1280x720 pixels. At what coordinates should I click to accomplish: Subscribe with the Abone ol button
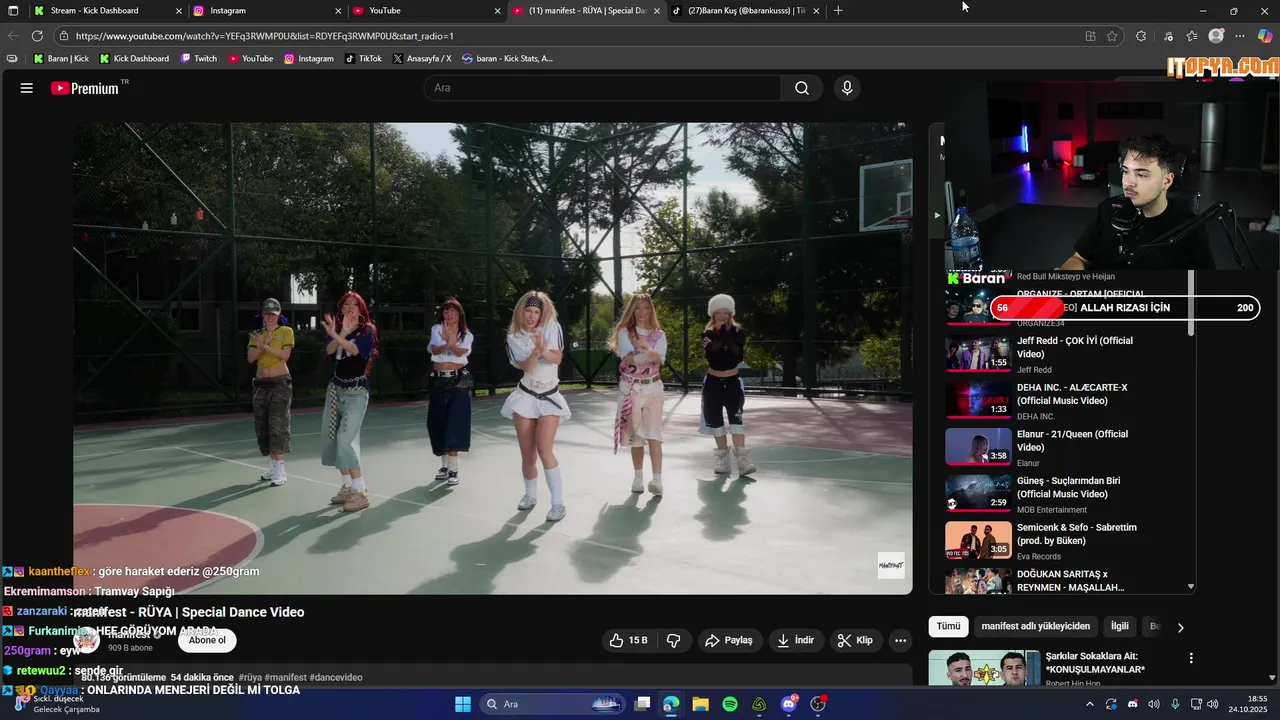(207, 640)
